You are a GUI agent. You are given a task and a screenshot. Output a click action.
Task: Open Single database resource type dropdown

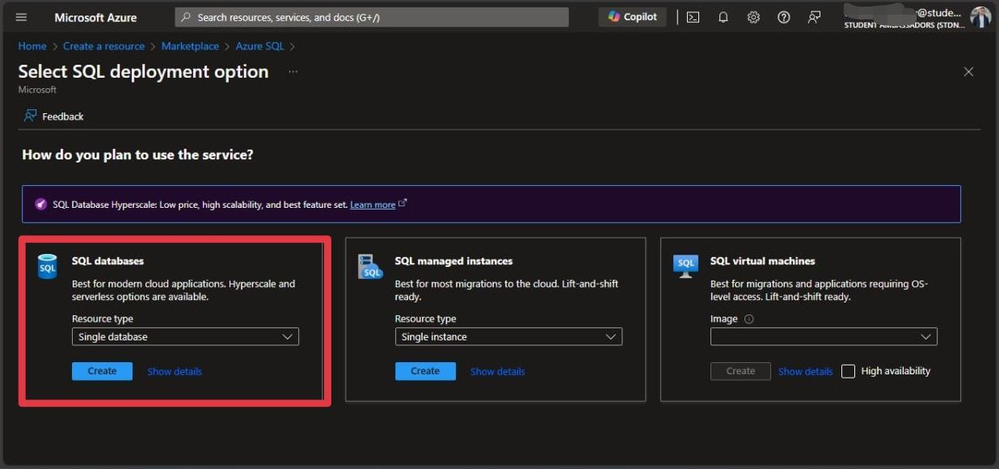pos(185,336)
